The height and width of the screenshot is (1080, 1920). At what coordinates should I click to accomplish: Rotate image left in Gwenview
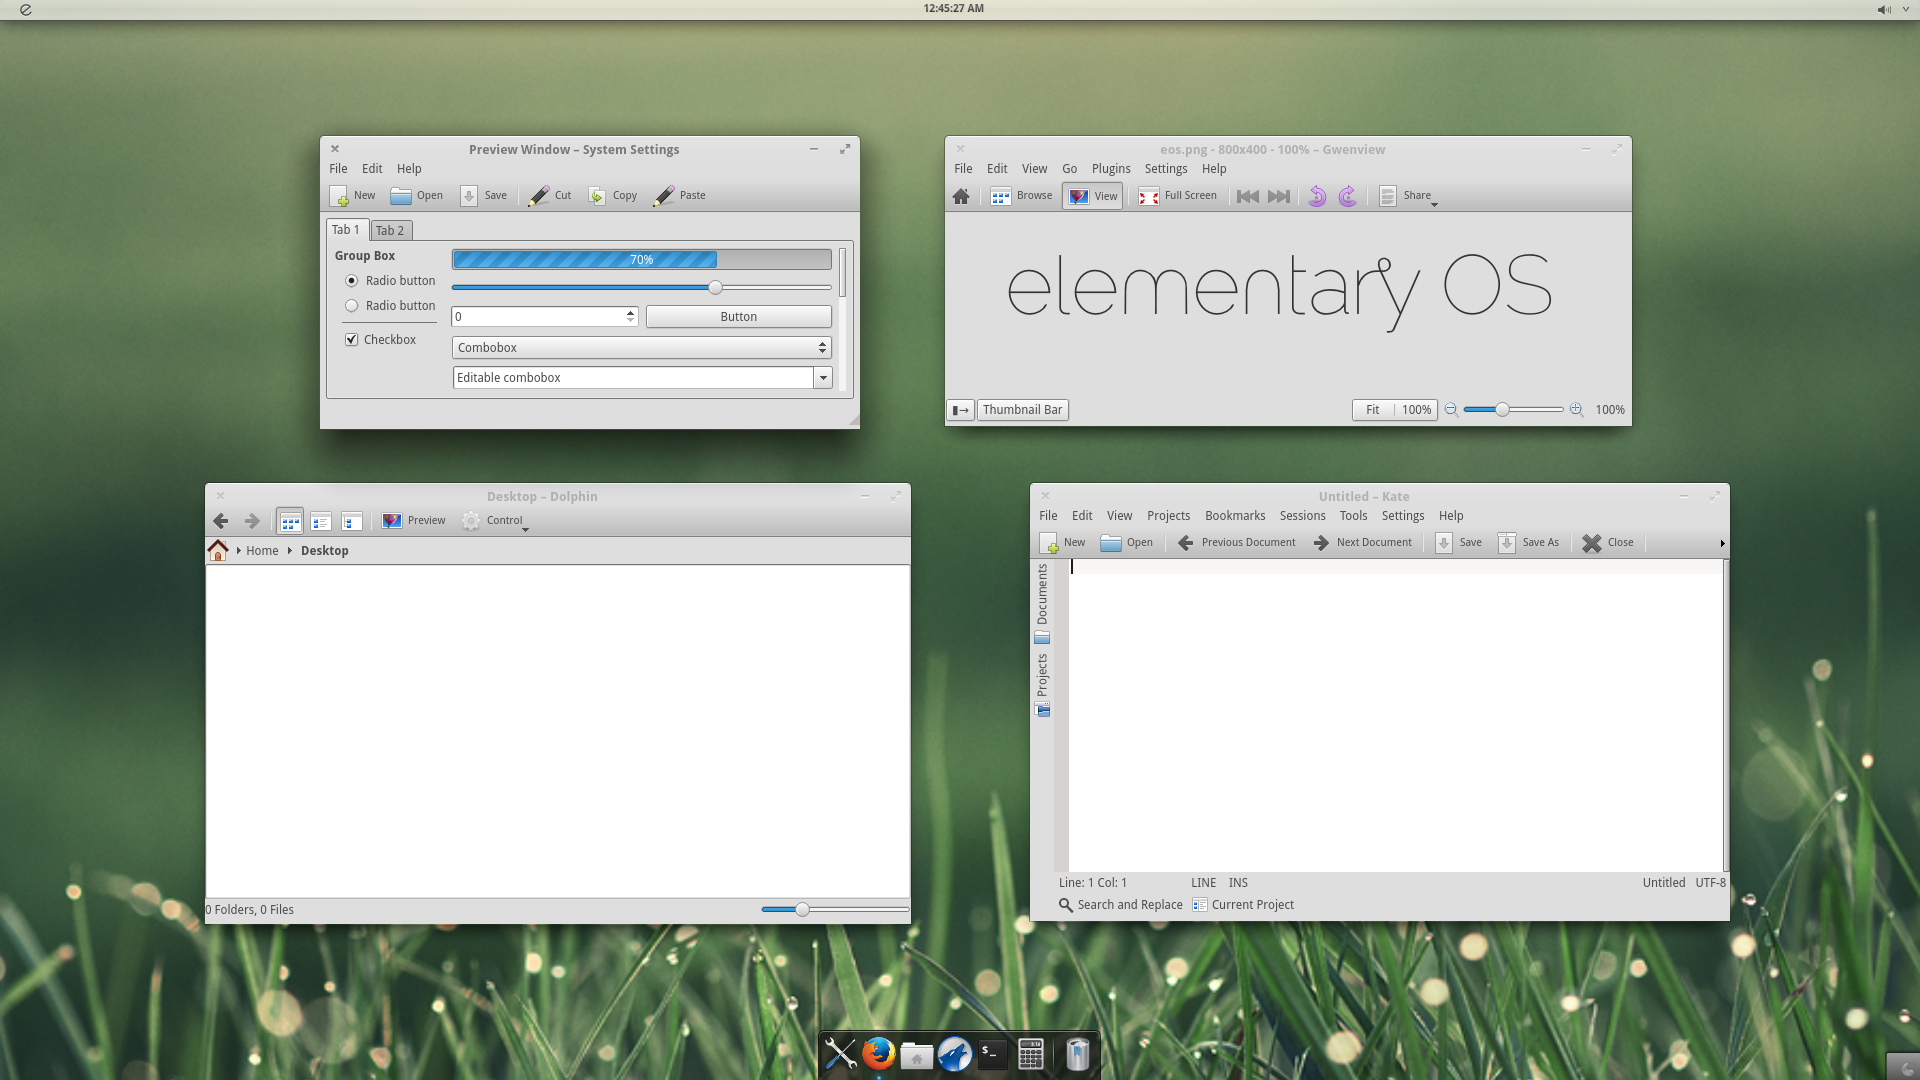[1317, 196]
